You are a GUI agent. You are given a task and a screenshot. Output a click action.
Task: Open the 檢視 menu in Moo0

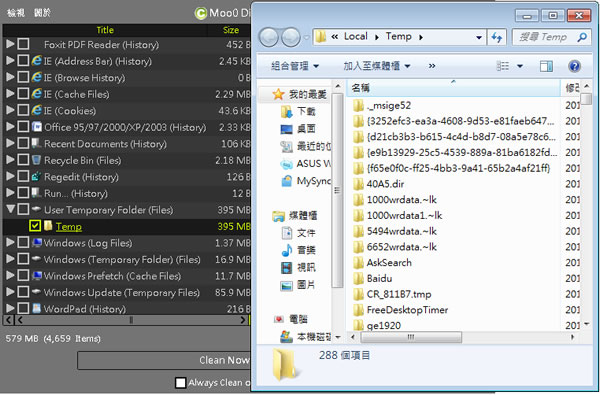click(x=16, y=13)
